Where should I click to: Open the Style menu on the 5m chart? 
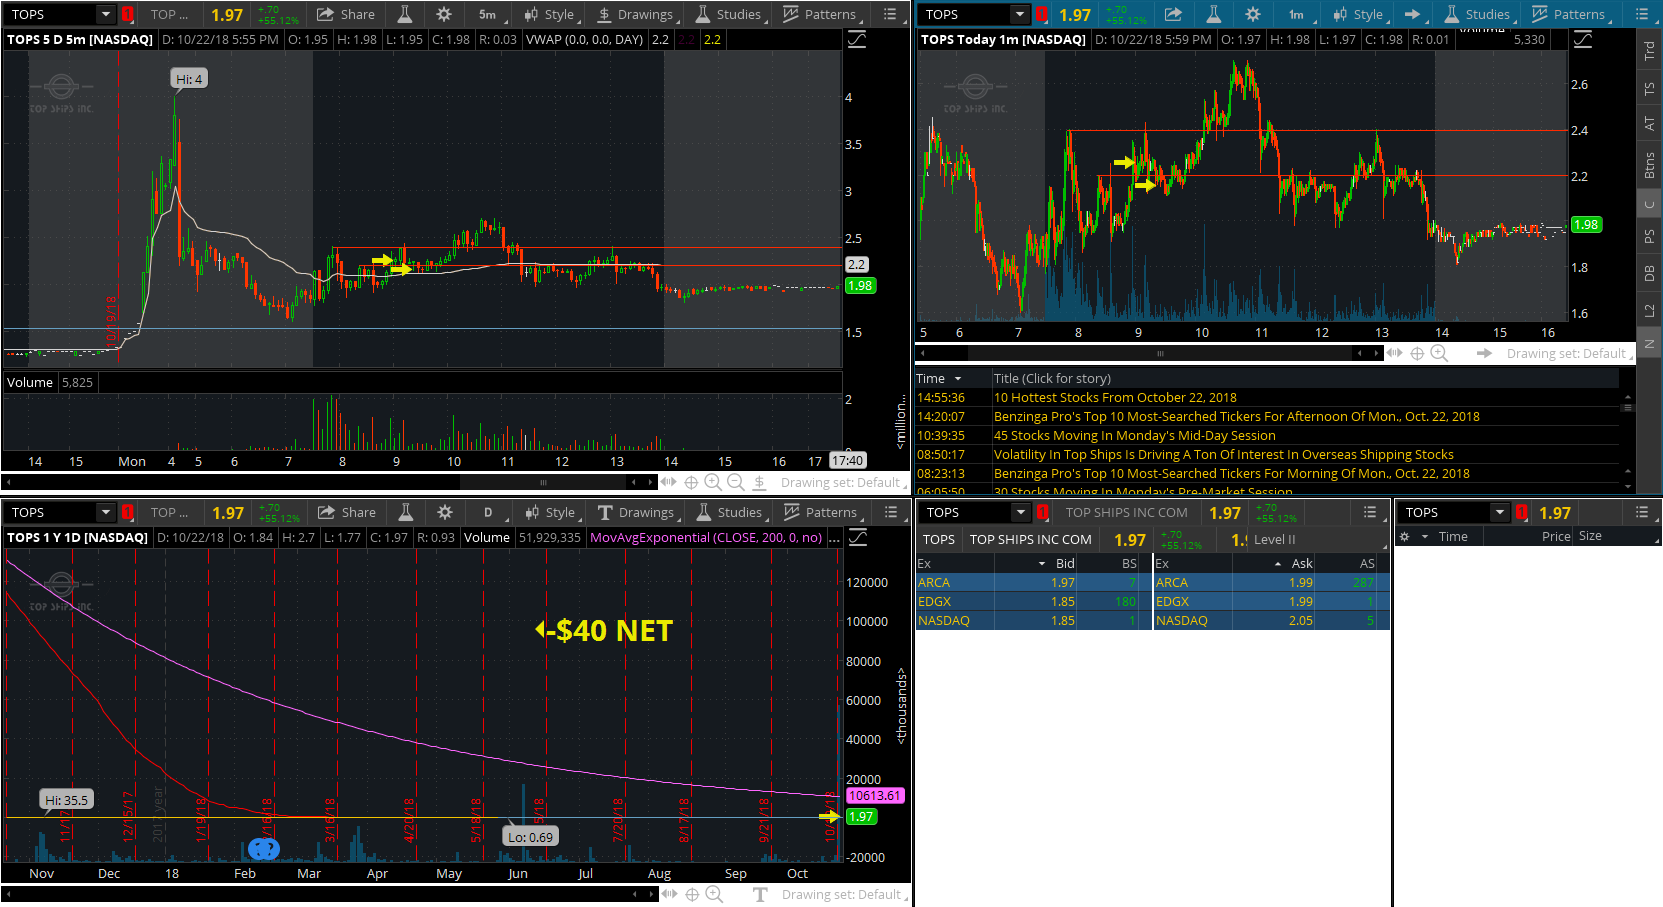click(x=549, y=14)
